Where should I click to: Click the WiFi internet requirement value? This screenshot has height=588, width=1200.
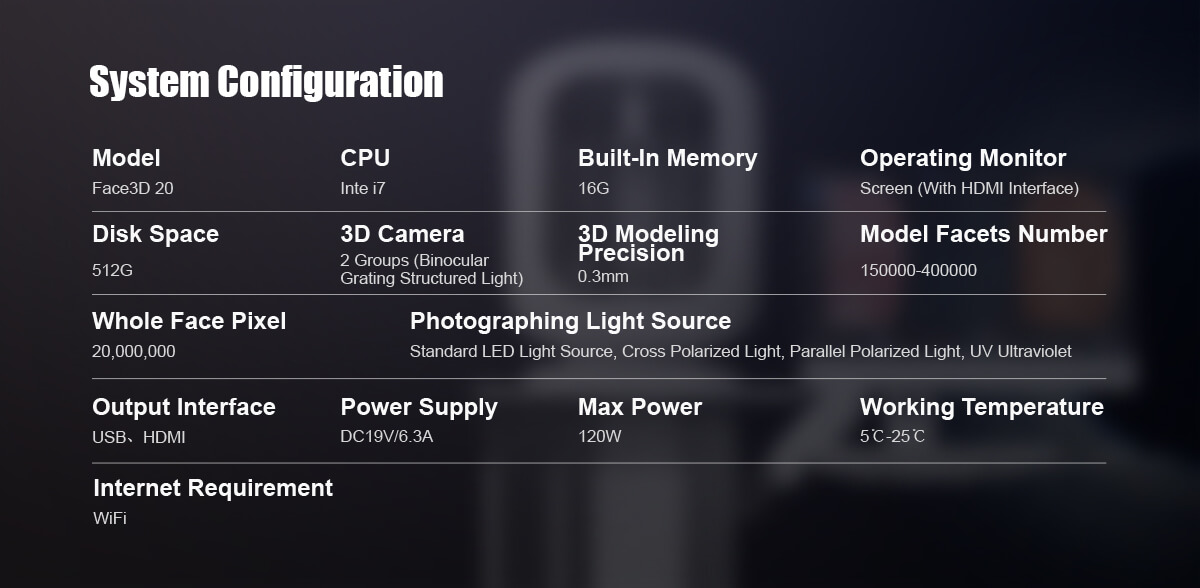click(x=110, y=518)
